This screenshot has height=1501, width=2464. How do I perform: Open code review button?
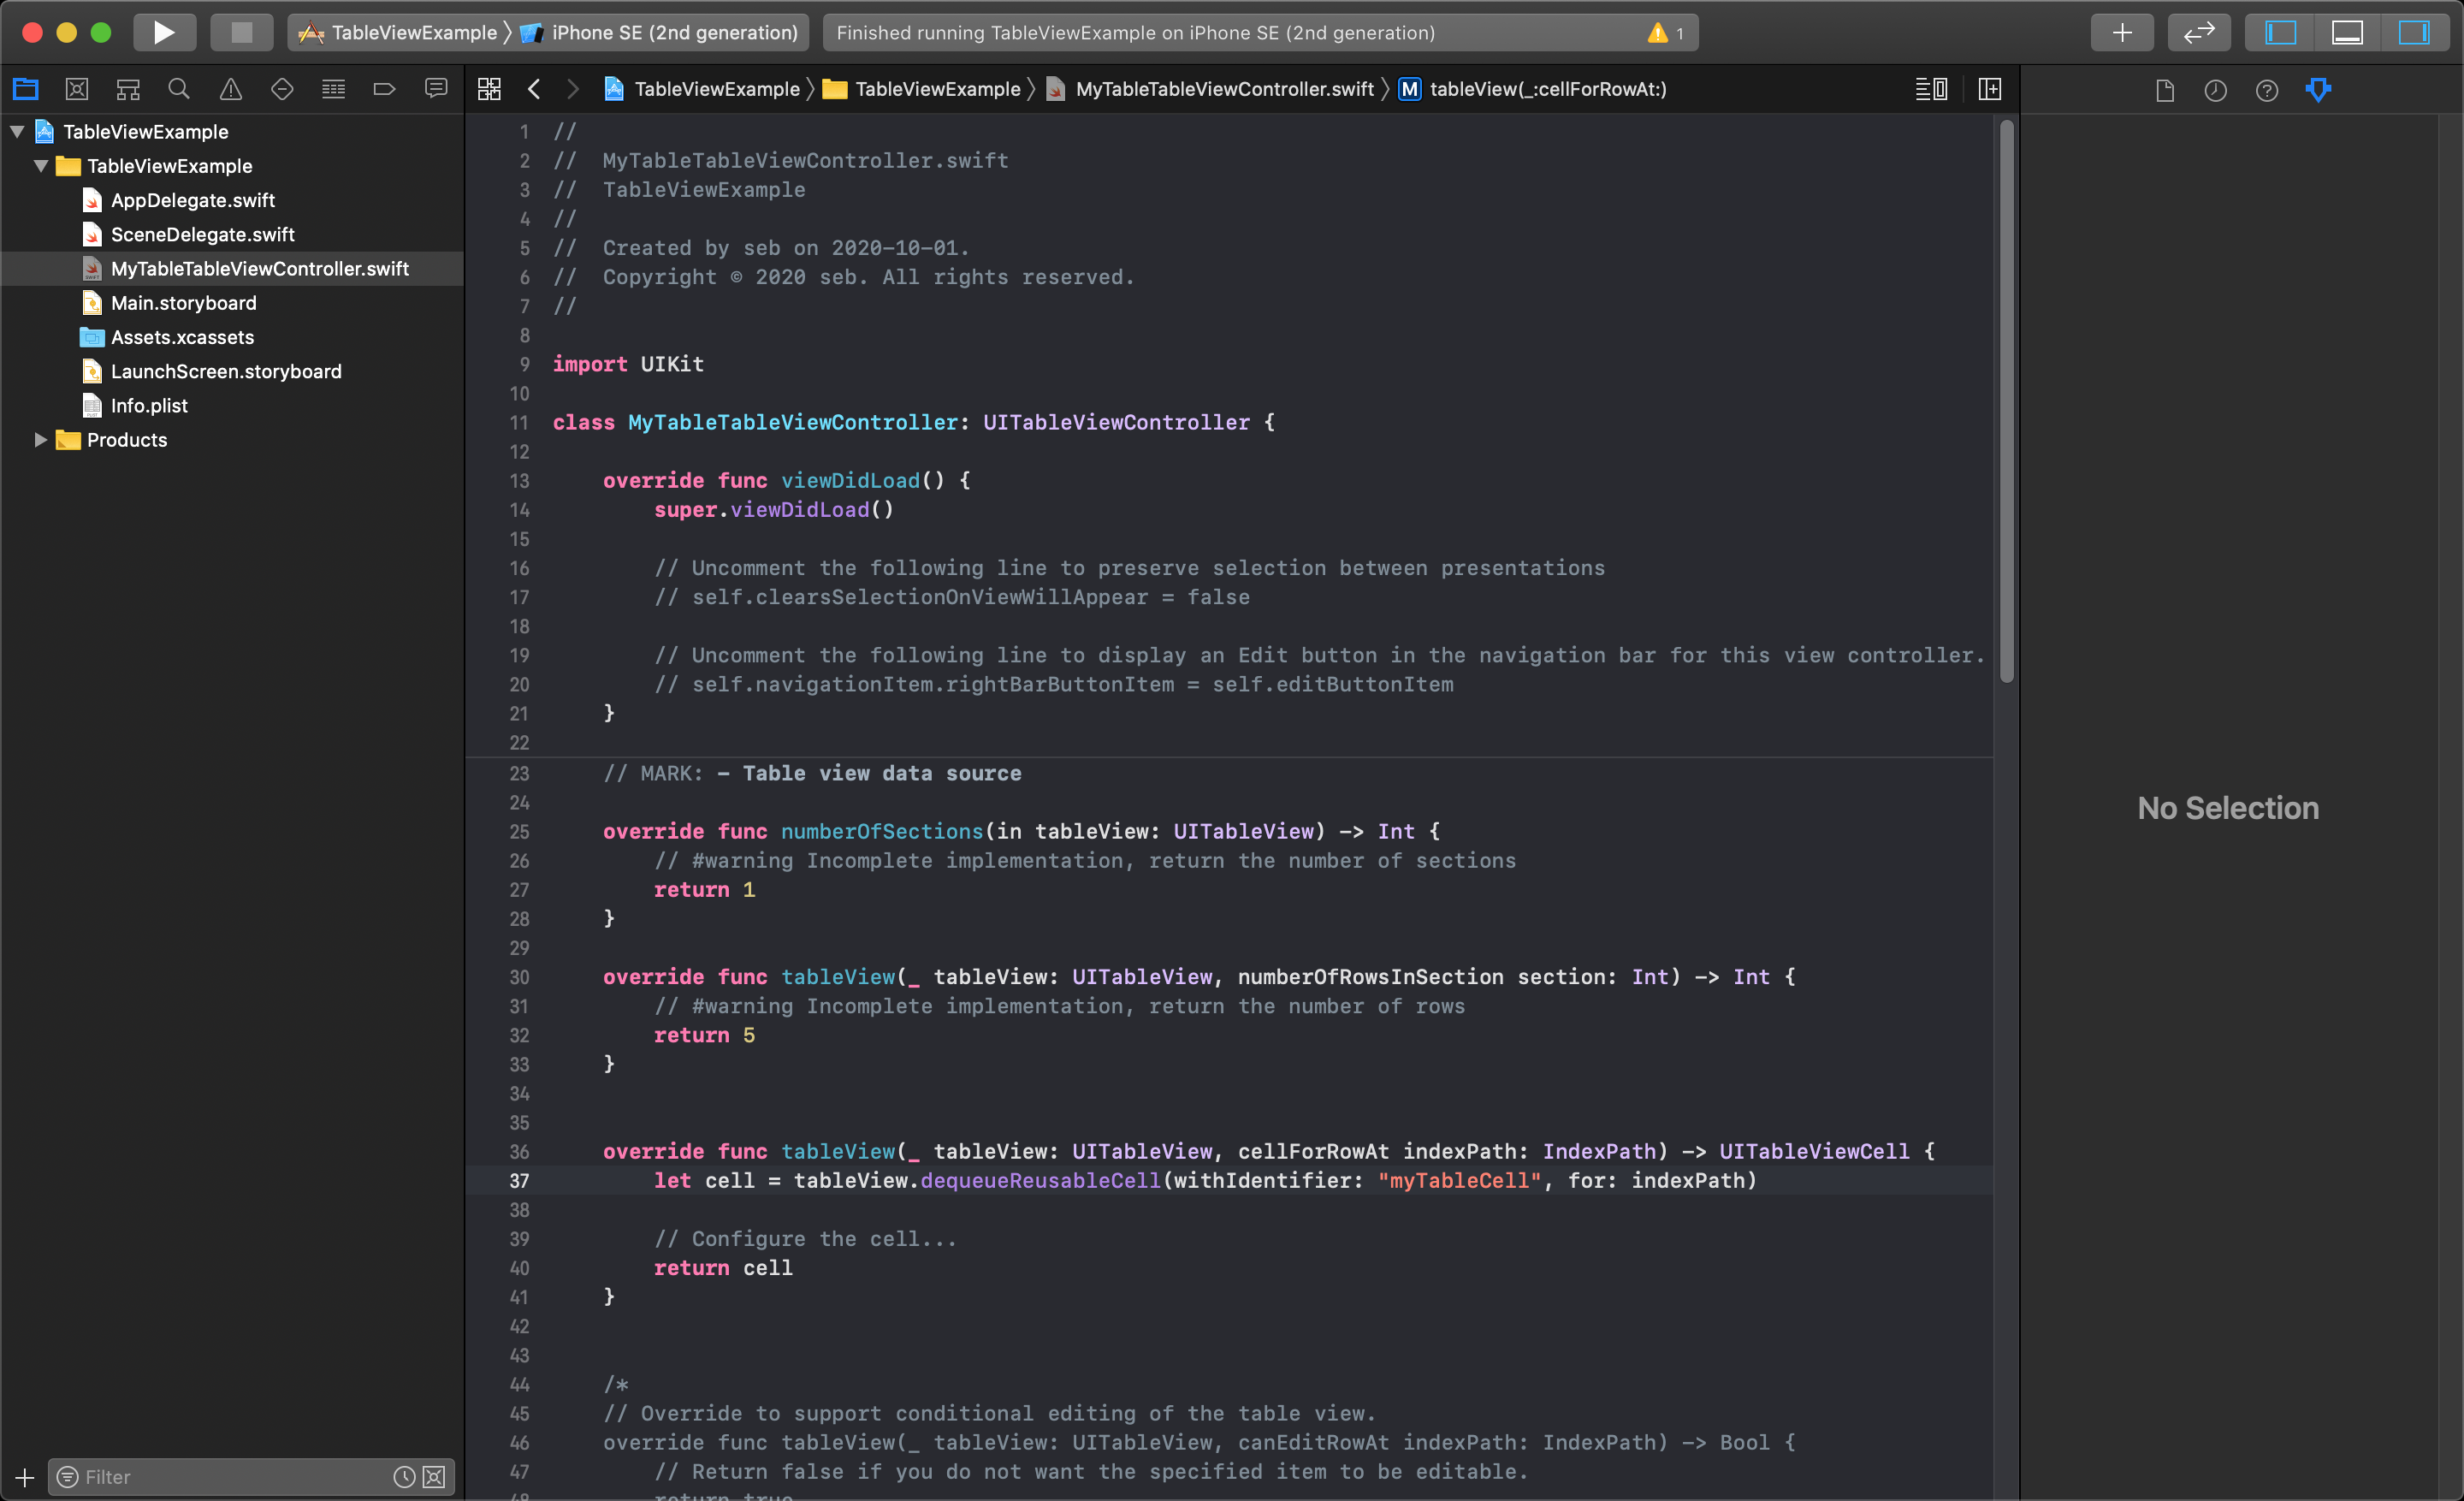pyautogui.click(x=2199, y=32)
